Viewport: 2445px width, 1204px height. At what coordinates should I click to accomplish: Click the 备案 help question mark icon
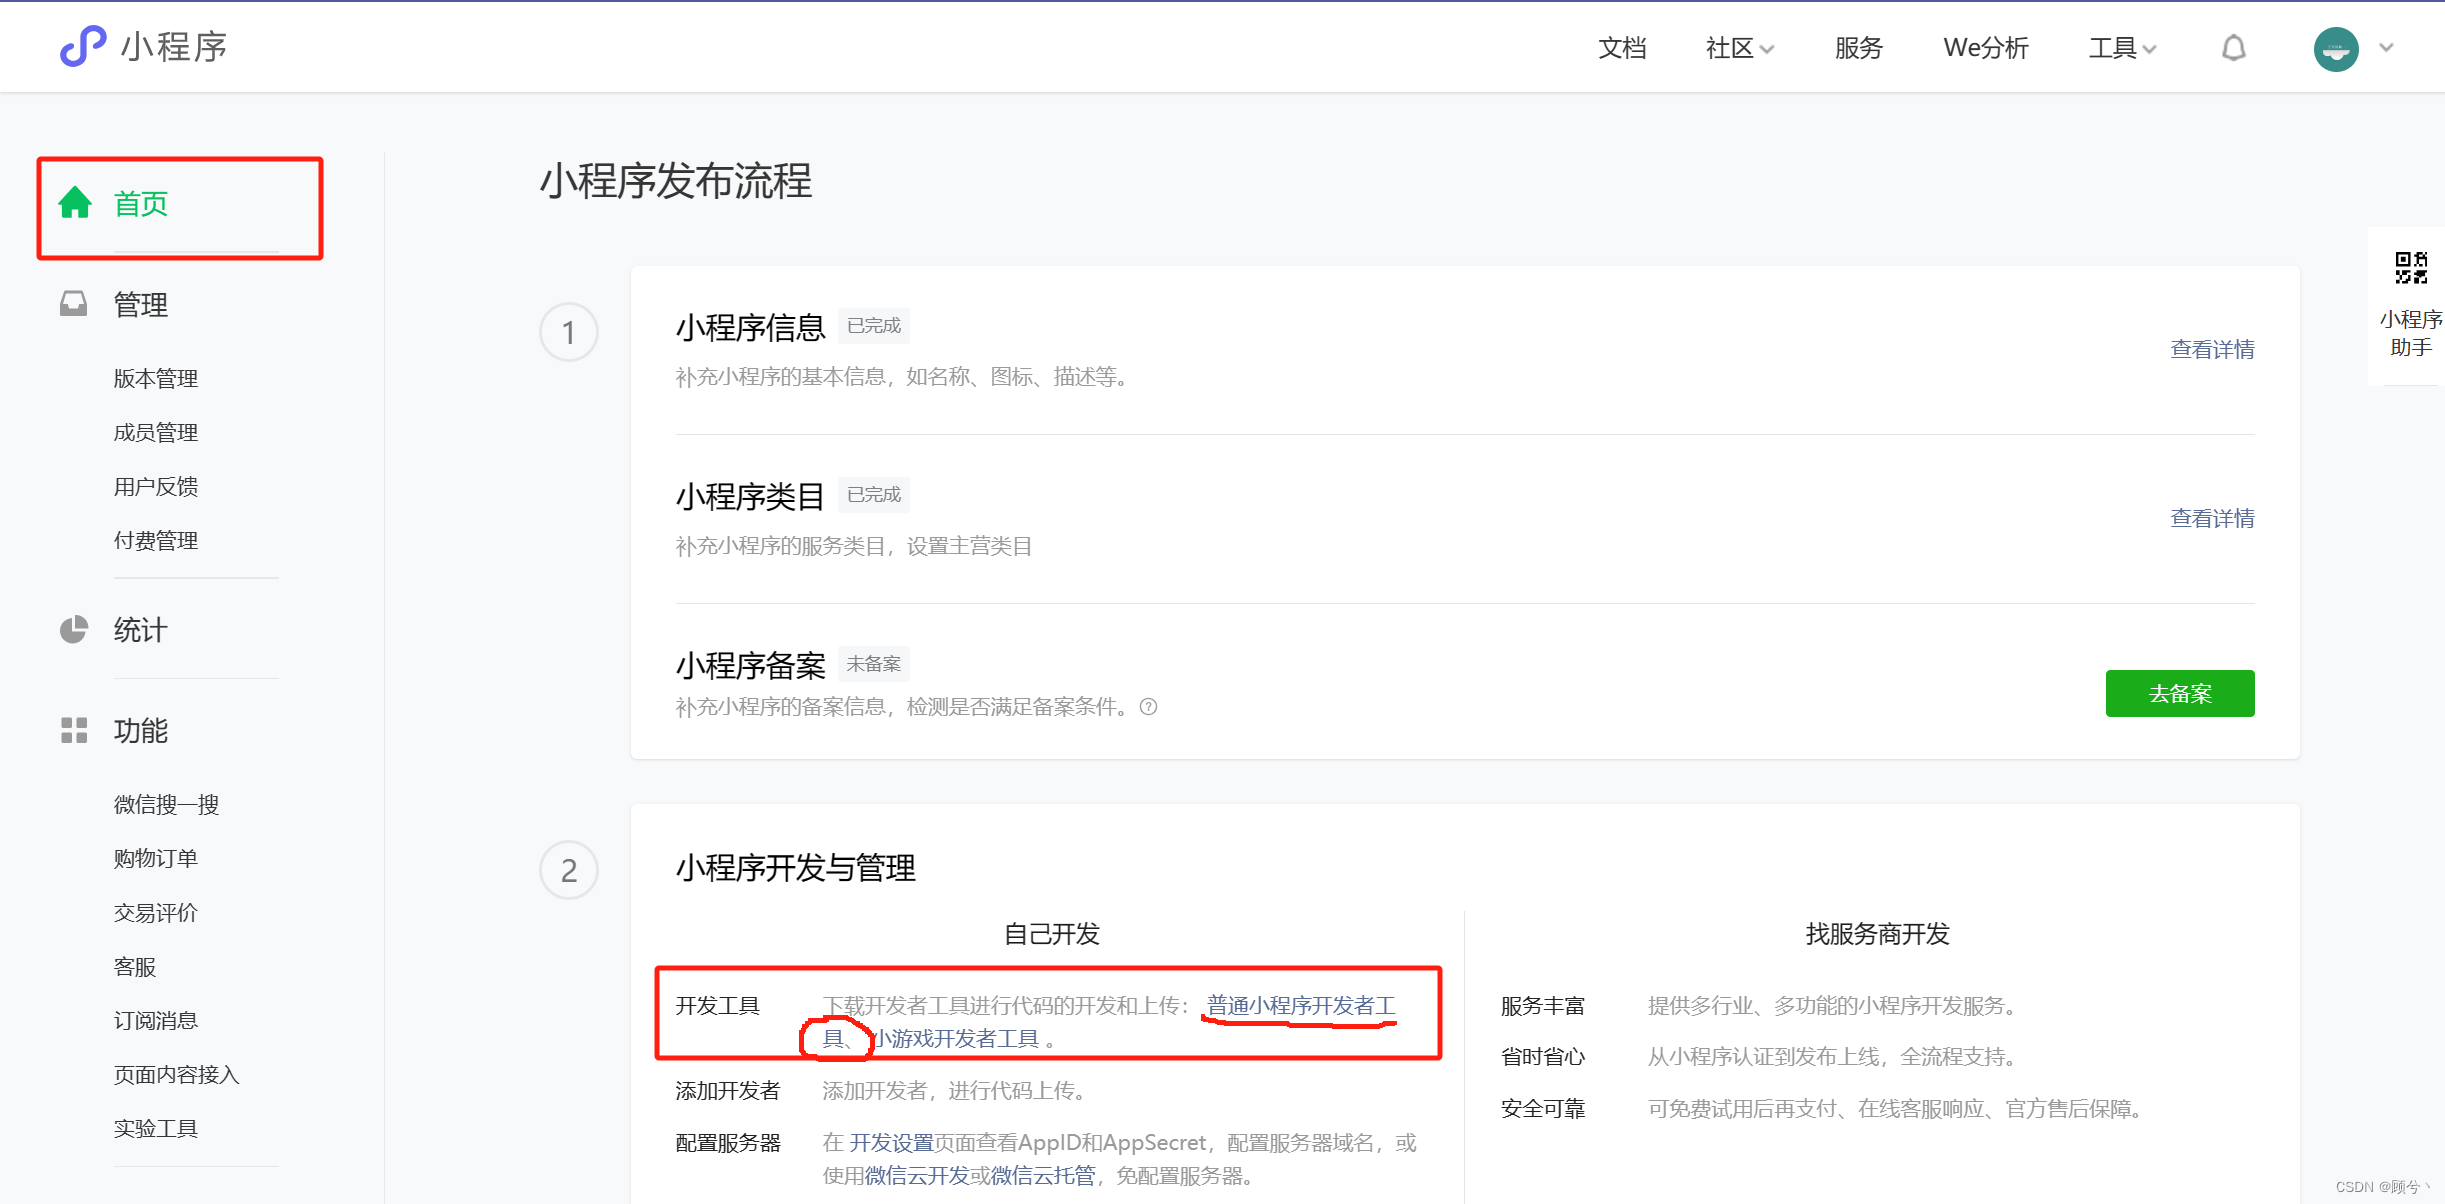(1149, 707)
